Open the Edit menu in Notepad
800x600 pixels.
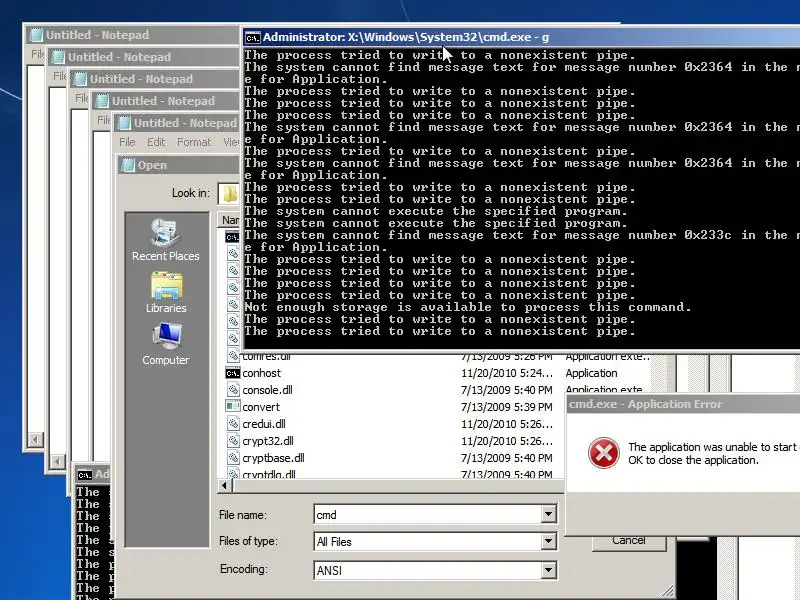click(156, 142)
